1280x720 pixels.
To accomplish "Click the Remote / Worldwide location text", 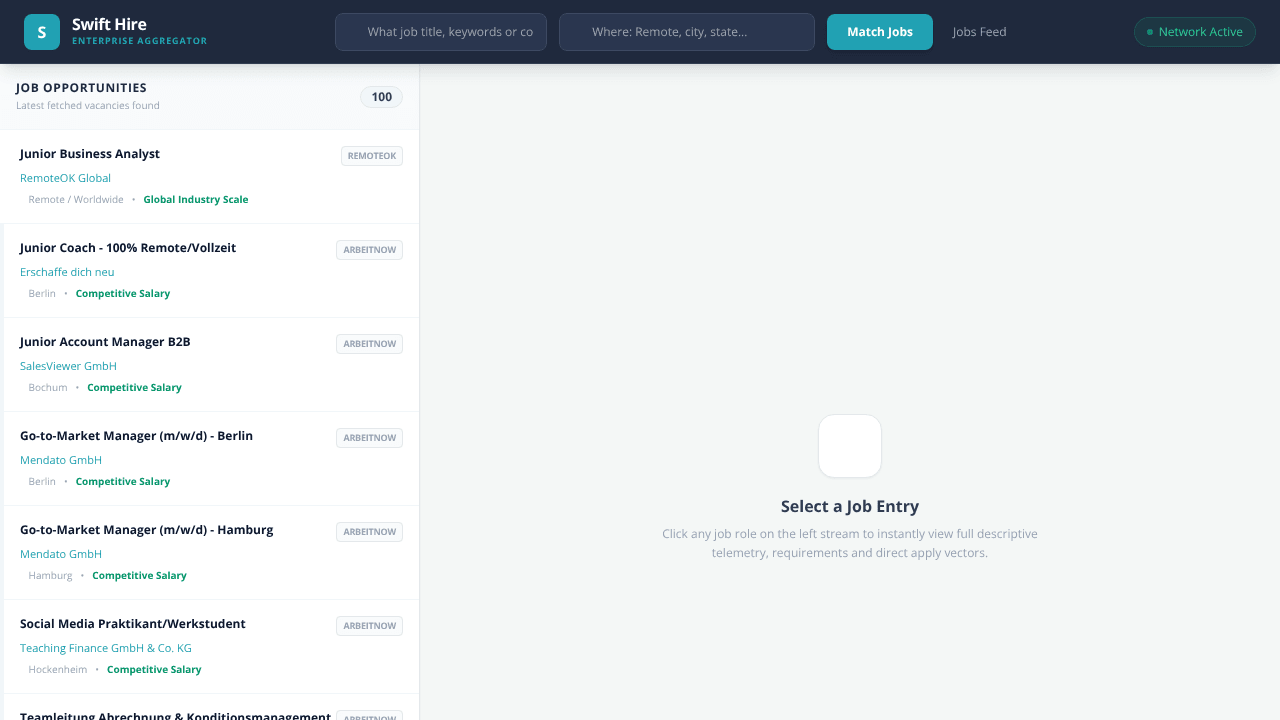I will [x=76, y=200].
